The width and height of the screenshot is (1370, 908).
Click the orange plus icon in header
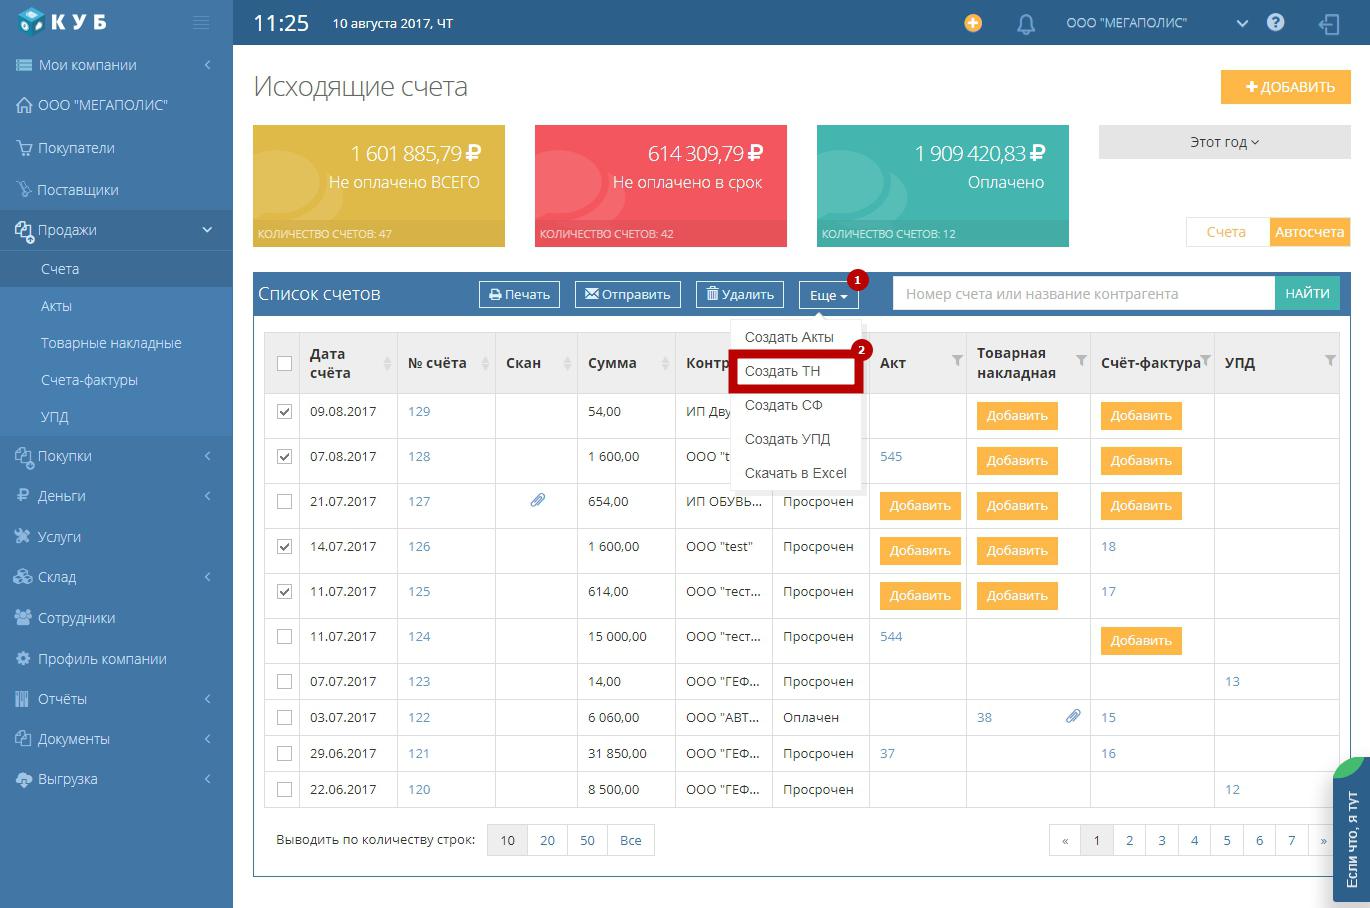click(x=973, y=23)
